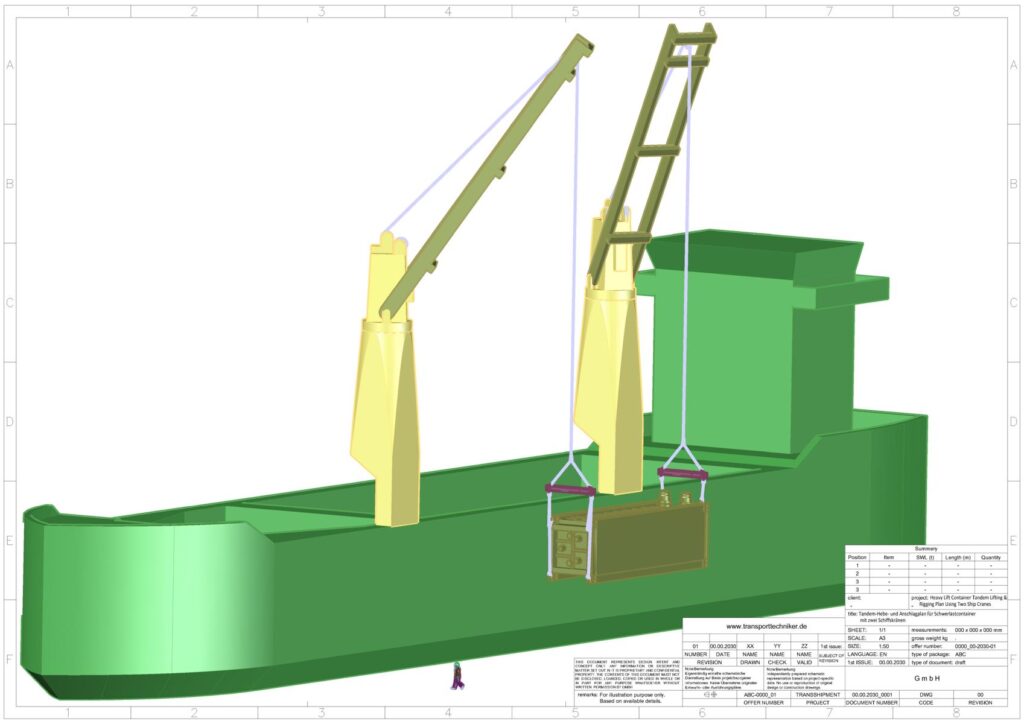Click the 'DWG' cell
1024x724 pixels.
925,695
